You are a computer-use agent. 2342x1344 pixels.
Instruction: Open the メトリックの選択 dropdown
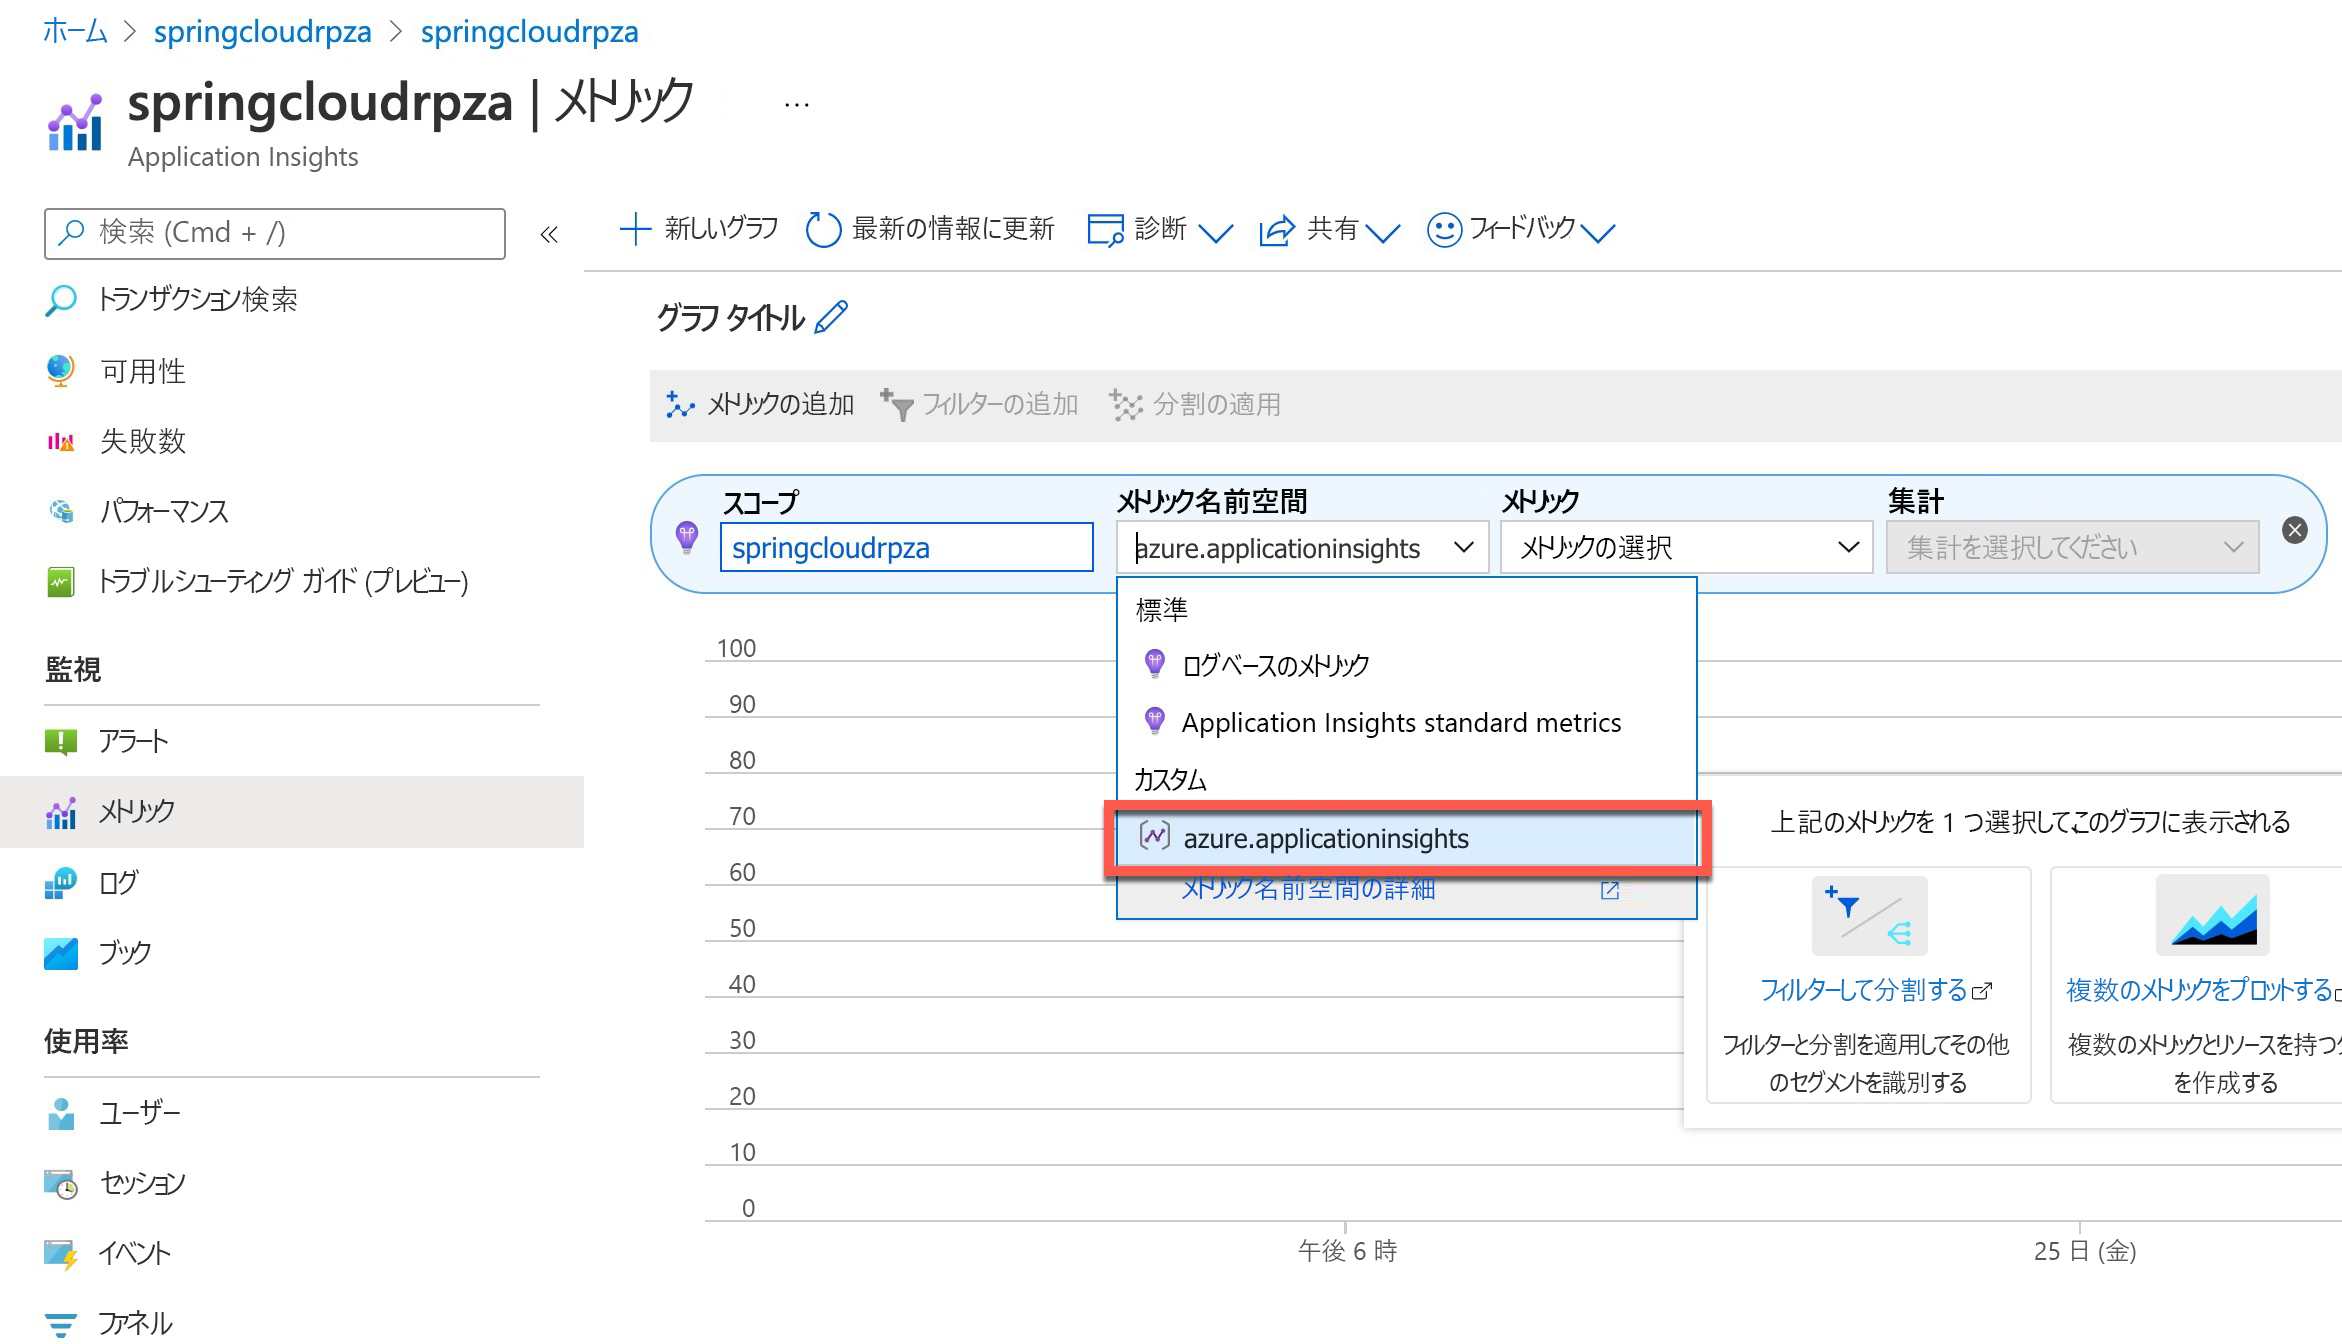pos(1686,547)
